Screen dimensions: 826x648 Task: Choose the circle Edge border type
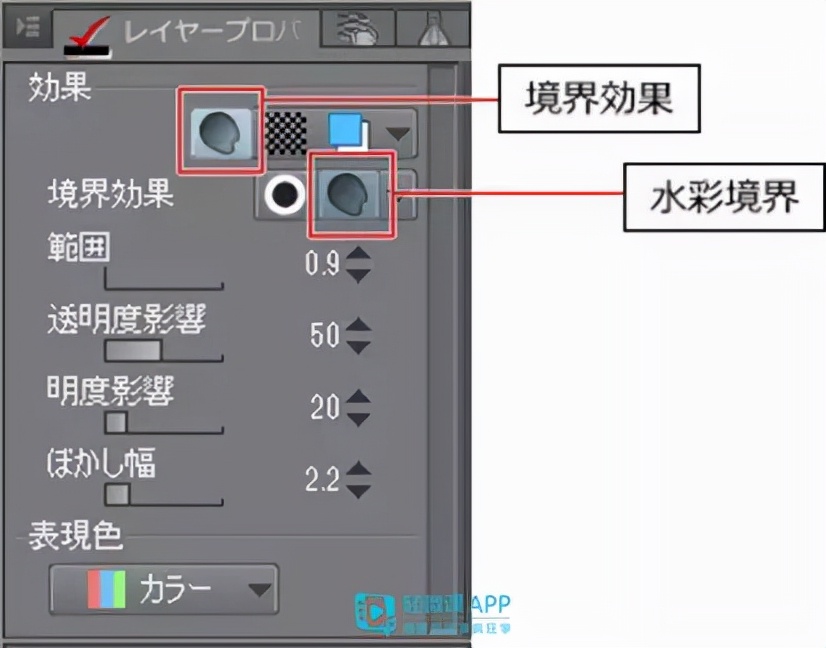[x=284, y=195]
